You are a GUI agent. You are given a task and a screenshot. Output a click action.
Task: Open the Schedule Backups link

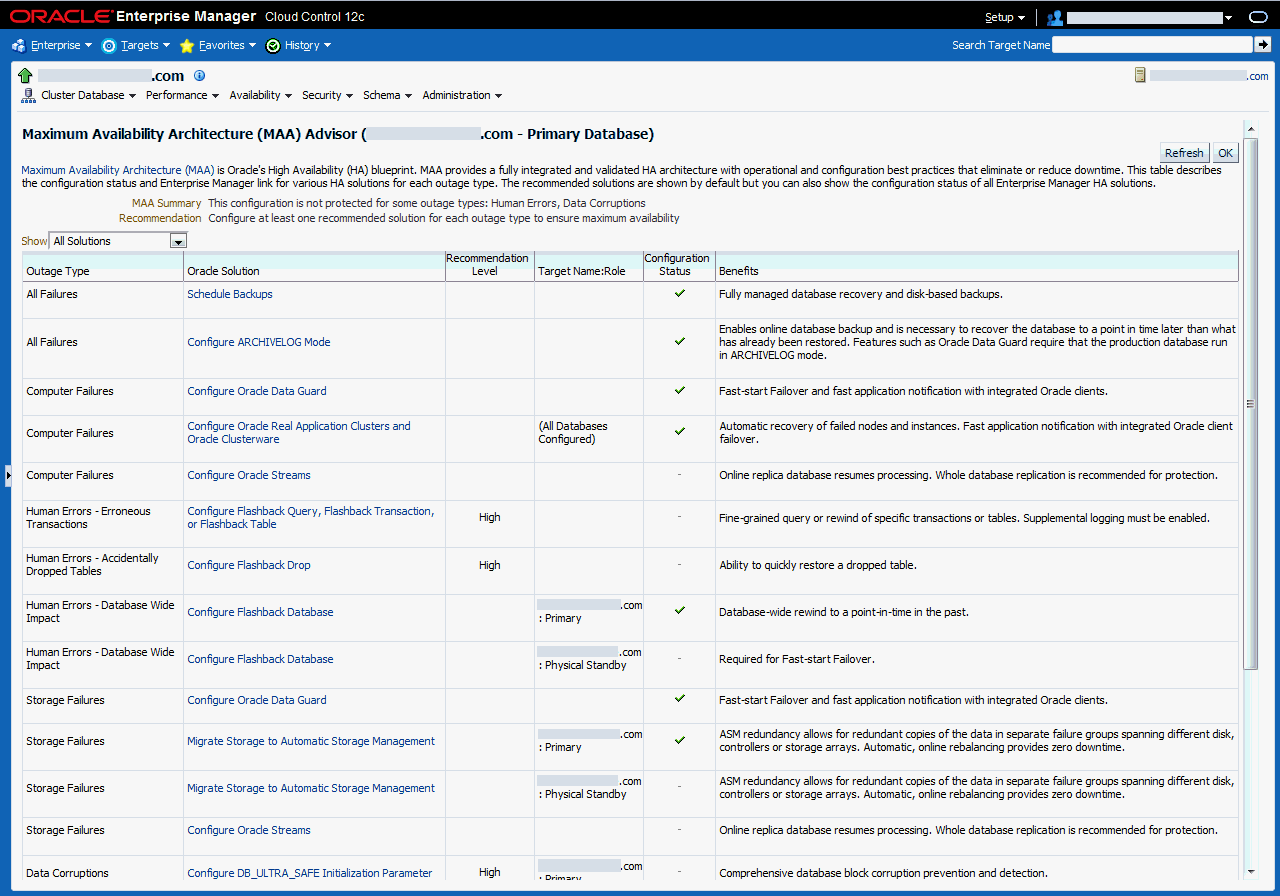click(230, 294)
